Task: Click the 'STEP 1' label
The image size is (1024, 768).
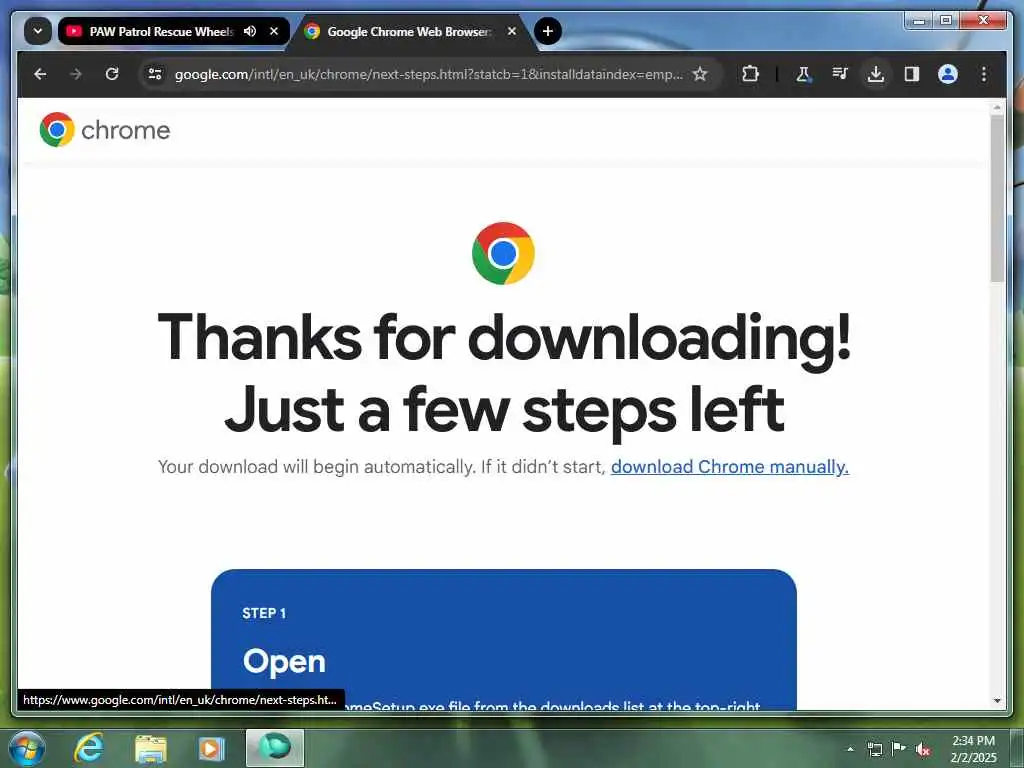Action: [x=264, y=613]
